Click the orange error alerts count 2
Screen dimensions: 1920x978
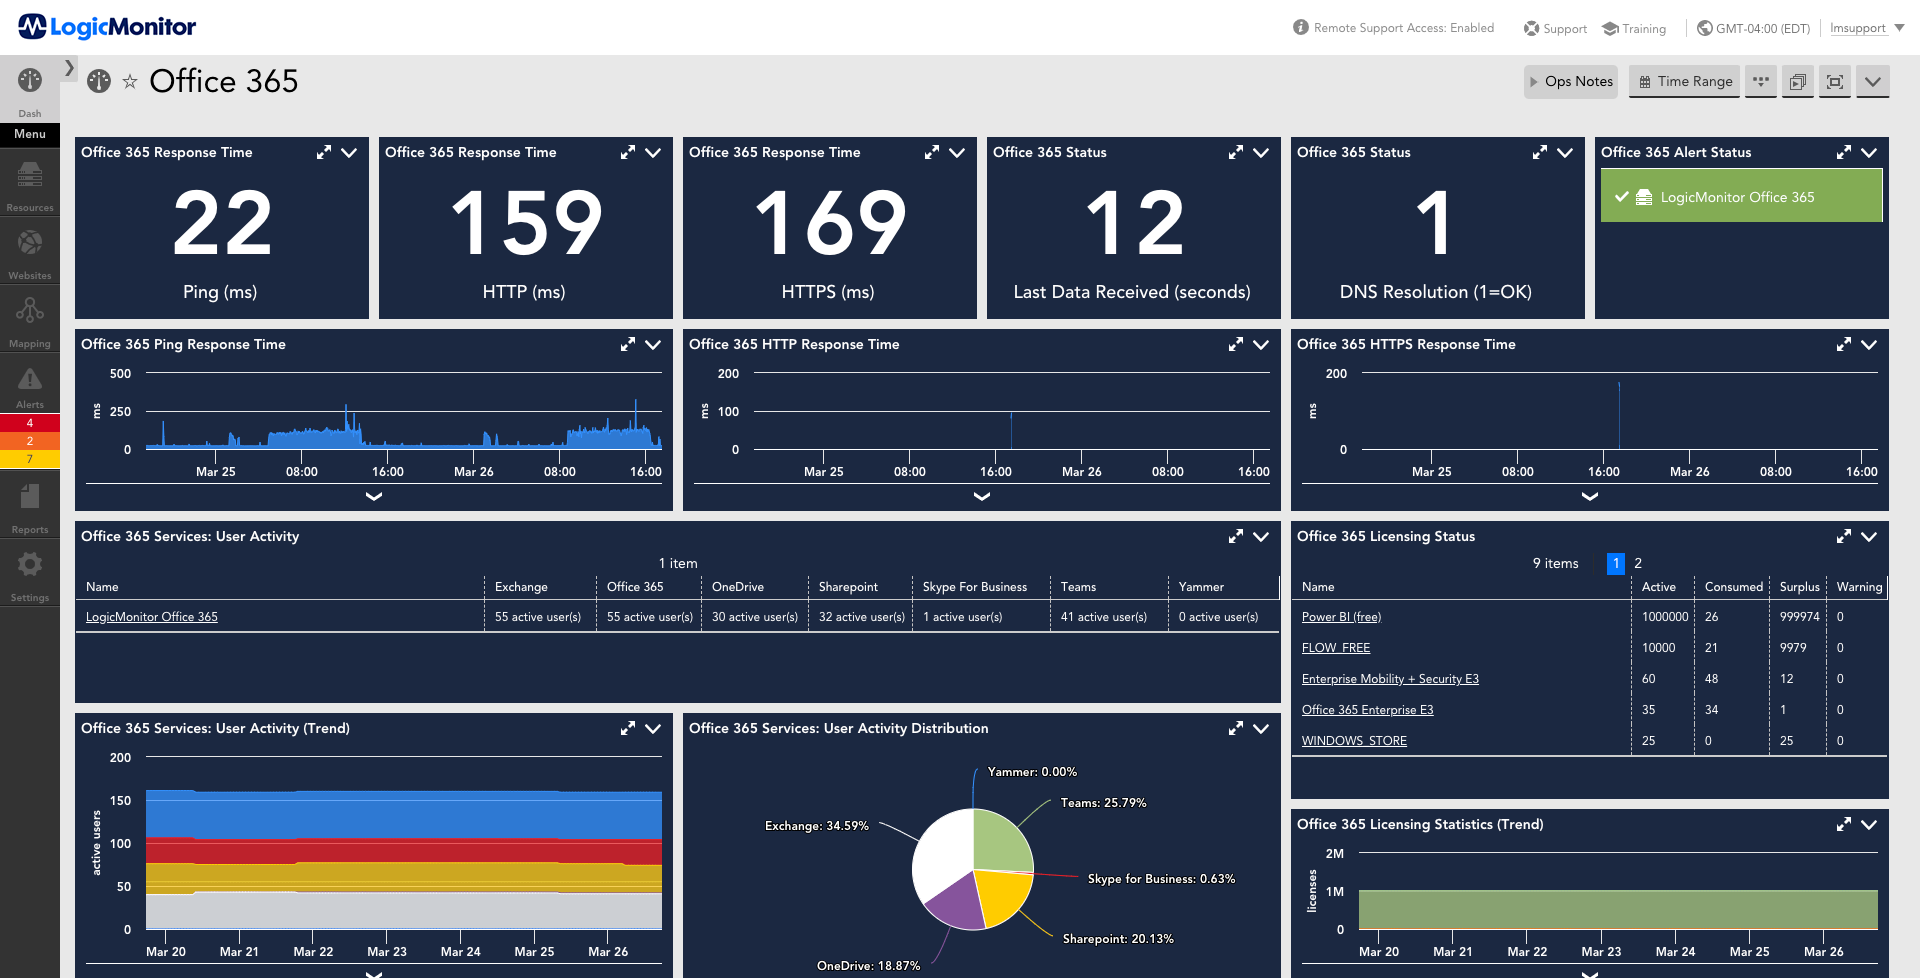(30, 441)
